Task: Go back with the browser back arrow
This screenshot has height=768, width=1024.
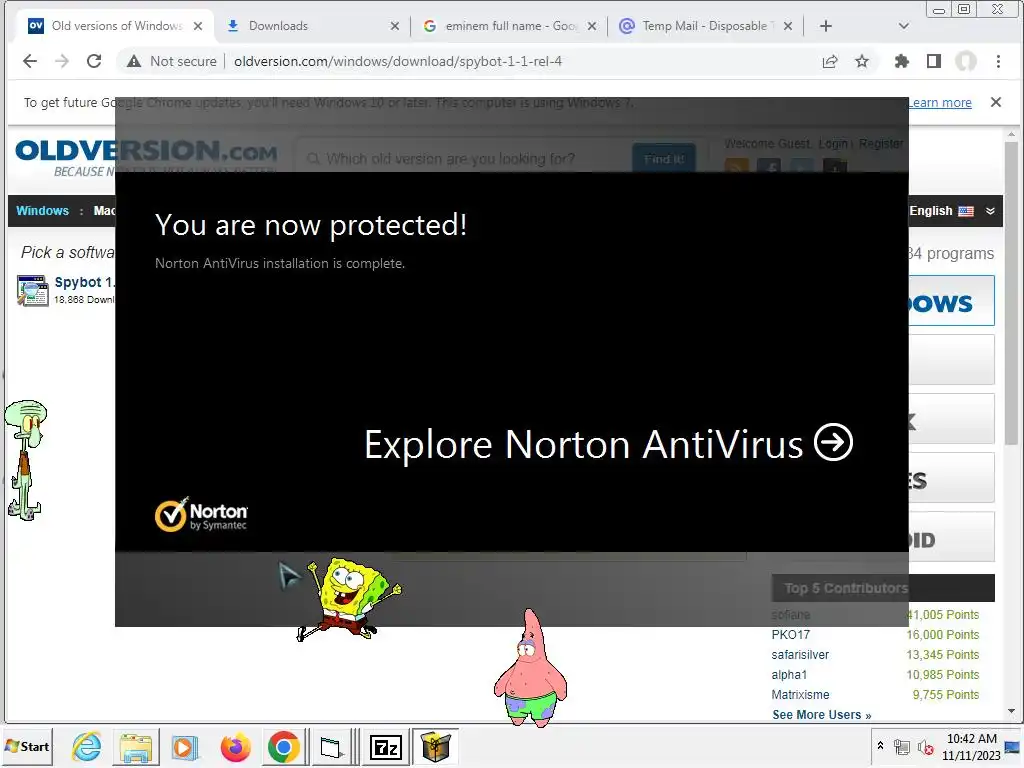Action: pyautogui.click(x=30, y=61)
